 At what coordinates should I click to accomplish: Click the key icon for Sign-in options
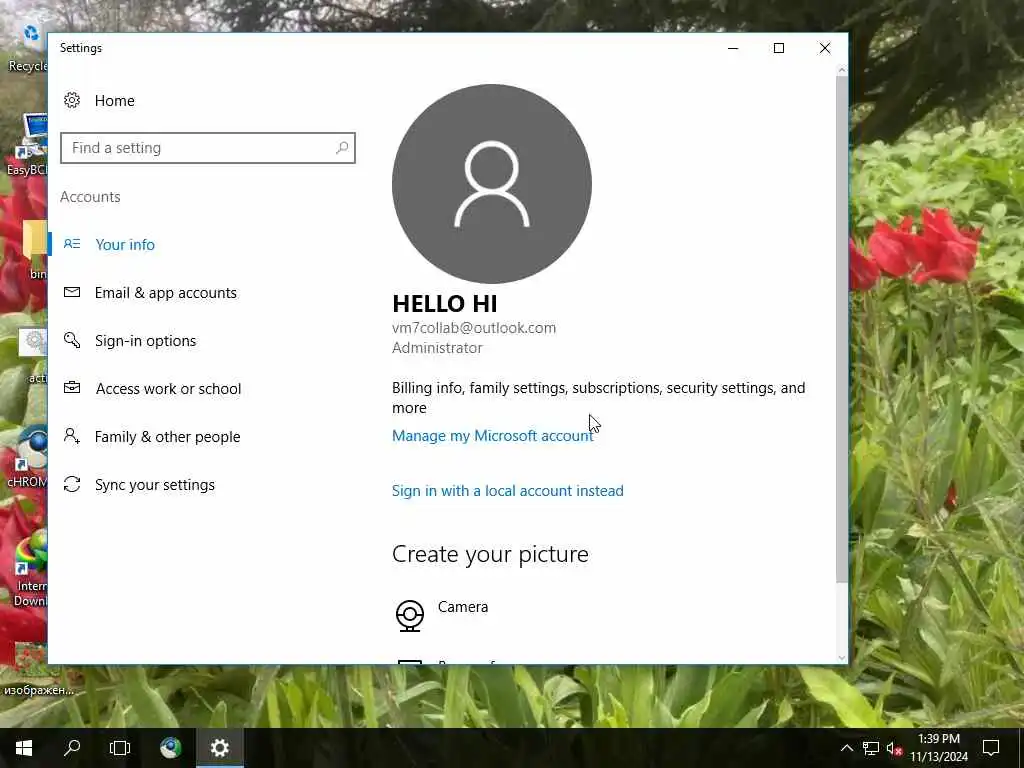click(72, 340)
